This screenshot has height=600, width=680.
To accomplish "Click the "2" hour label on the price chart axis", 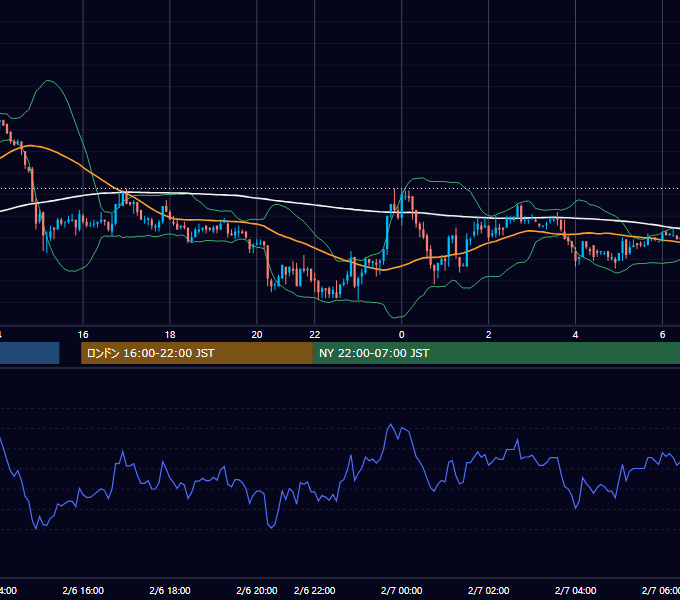I will click(488, 335).
